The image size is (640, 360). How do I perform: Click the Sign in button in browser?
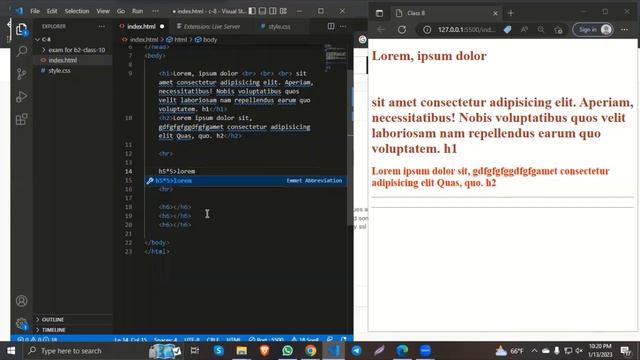coord(593,29)
